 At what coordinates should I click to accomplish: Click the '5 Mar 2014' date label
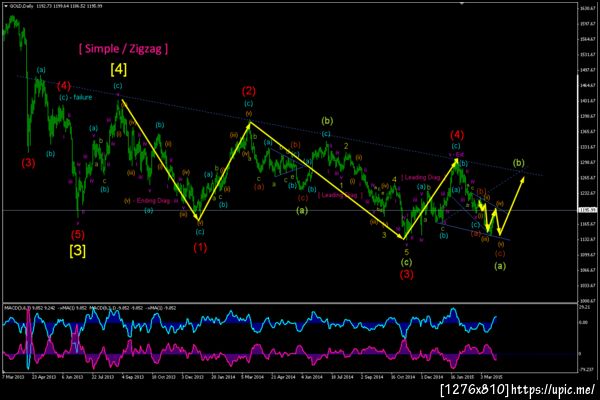(x=253, y=377)
